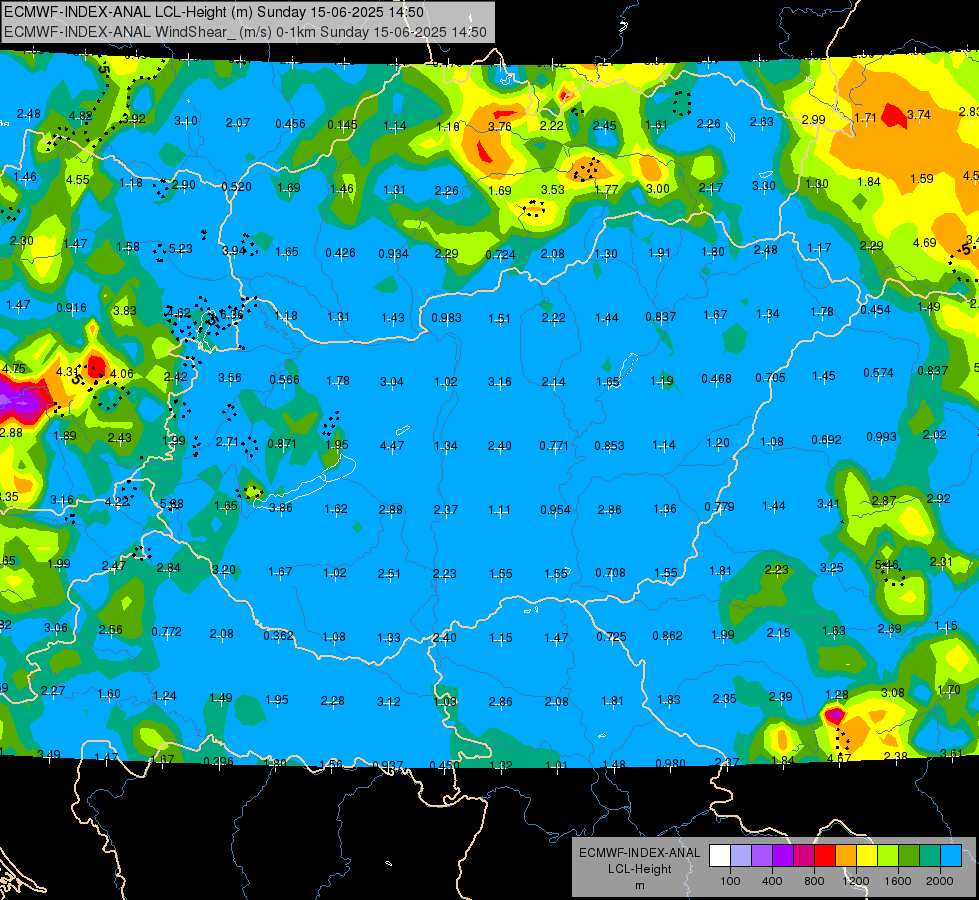Click the vivid violet legend swatch
The height and width of the screenshot is (900, 979).
pyautogui.click(x=783, y=856)
